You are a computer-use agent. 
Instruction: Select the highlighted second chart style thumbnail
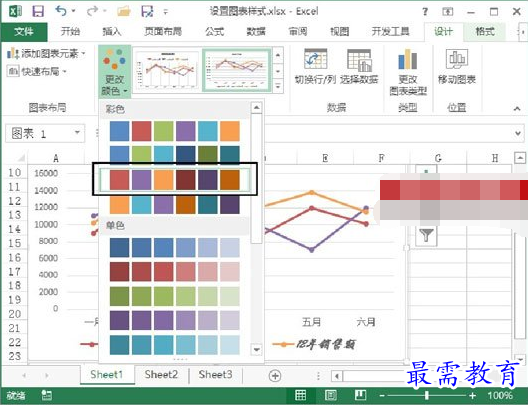pos(237,70)
